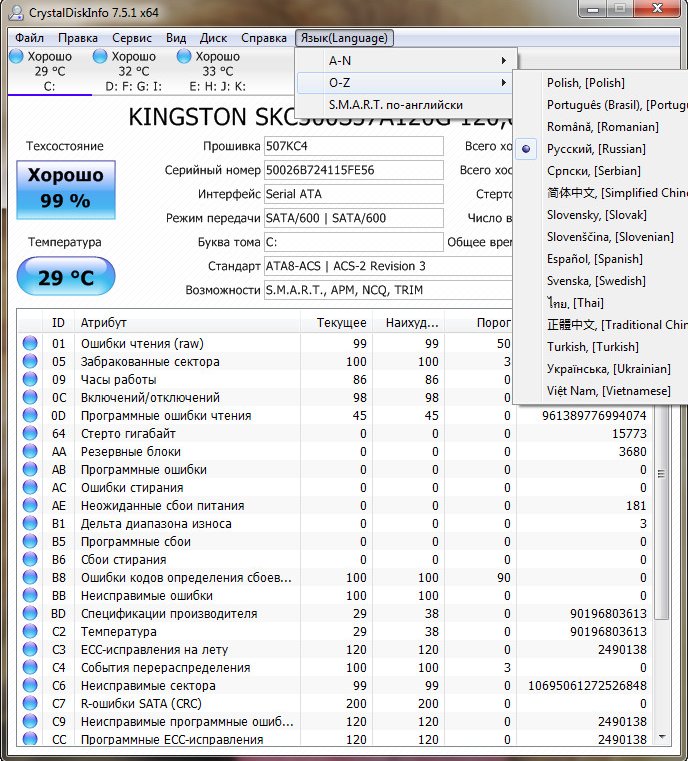Choose Slovenščina, [Slovenian] language option
This screenshot has width=688, height=761.
point(602,237)
